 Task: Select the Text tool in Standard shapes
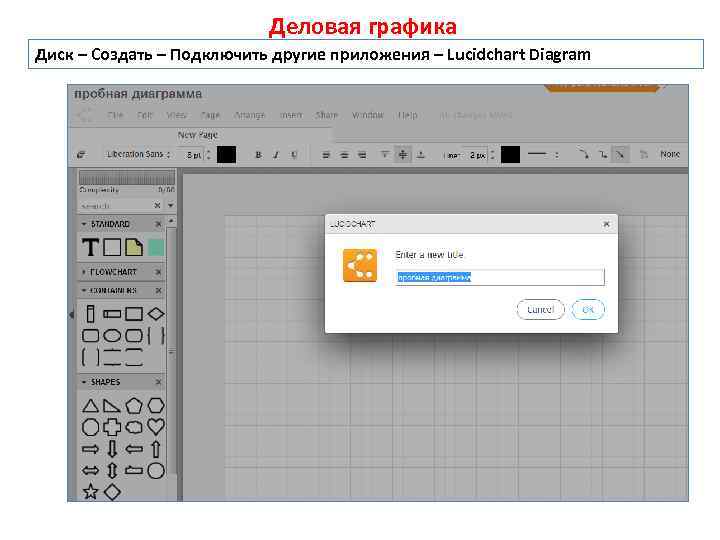90,247
